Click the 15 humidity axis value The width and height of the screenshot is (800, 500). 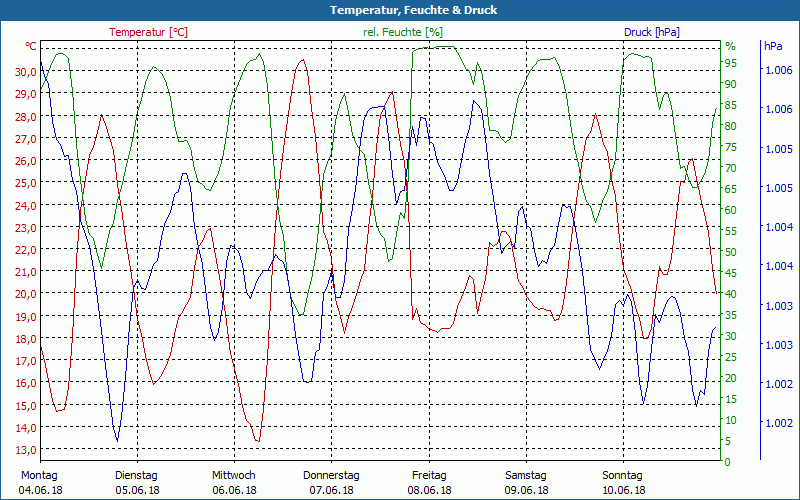[x=731, y=399]
